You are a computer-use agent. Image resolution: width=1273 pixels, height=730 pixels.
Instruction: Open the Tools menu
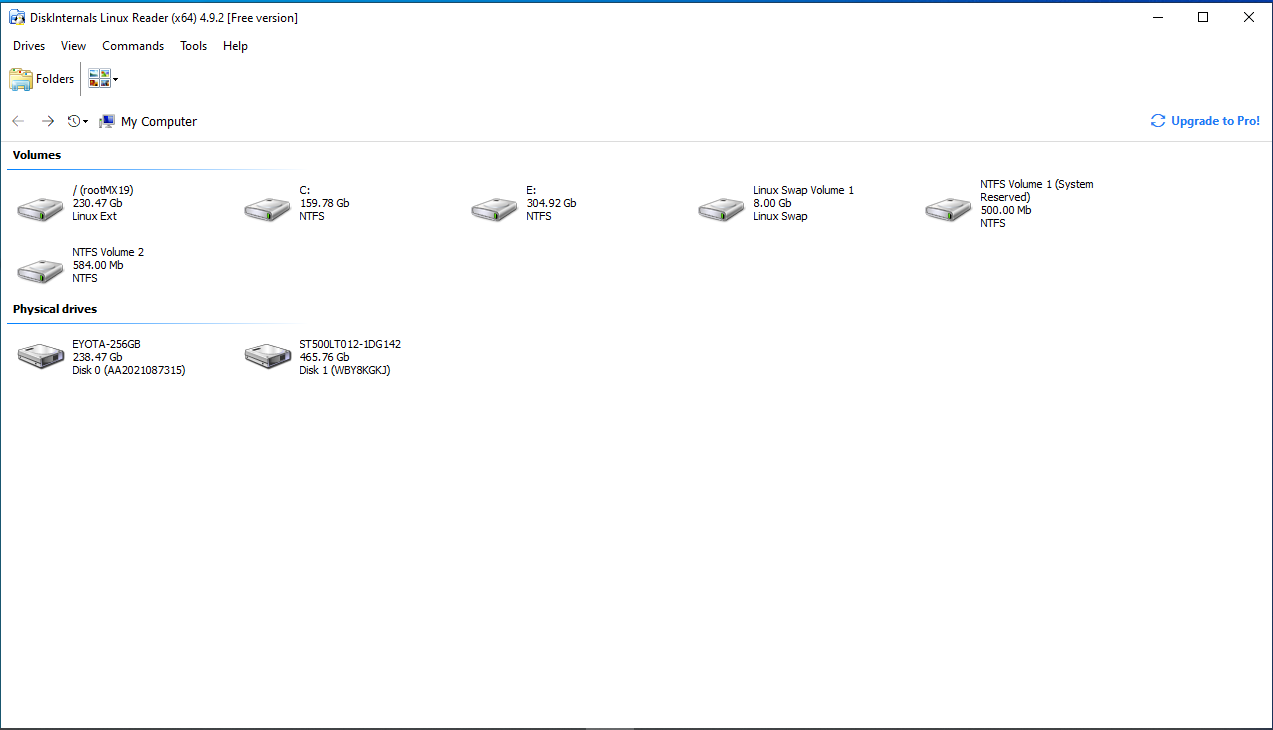[x=194, y=46]
